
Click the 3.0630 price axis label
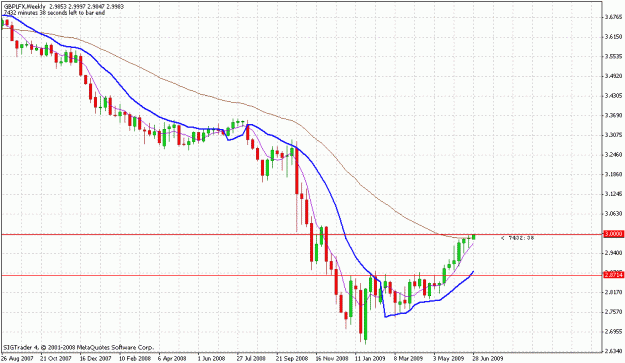(613, 214)
